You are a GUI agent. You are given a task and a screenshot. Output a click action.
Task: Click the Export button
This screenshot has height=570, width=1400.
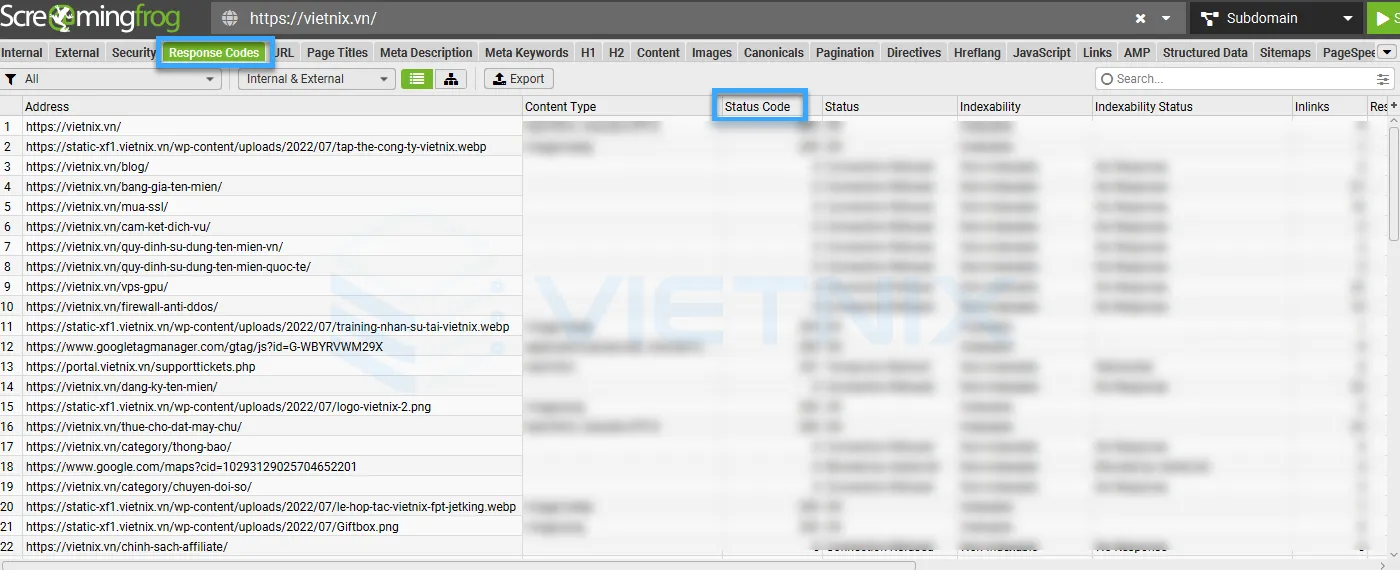coord(519,79)
